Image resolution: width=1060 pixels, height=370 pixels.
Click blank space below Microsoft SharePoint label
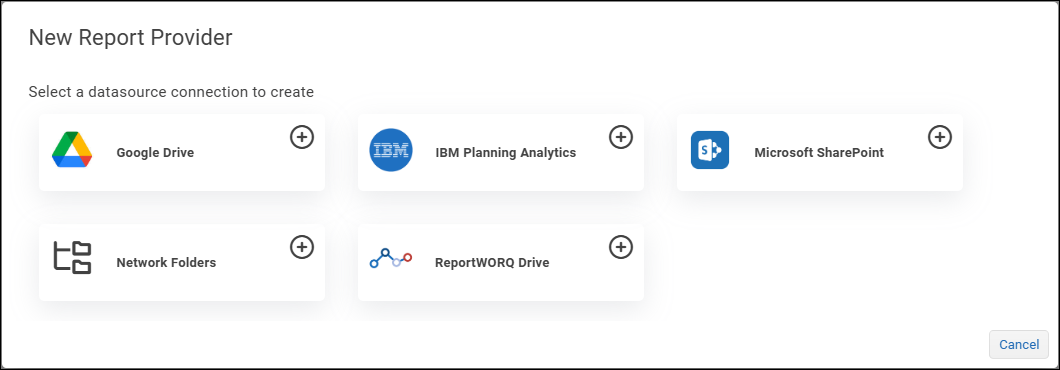(819, 177)
